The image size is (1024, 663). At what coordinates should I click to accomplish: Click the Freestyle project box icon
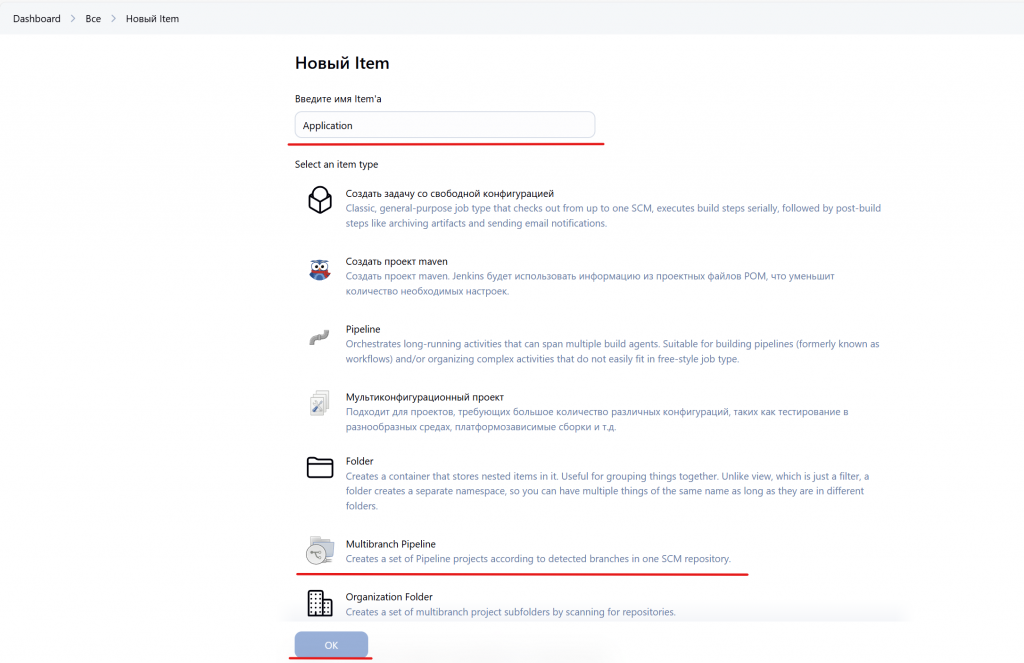pos(319,200)
